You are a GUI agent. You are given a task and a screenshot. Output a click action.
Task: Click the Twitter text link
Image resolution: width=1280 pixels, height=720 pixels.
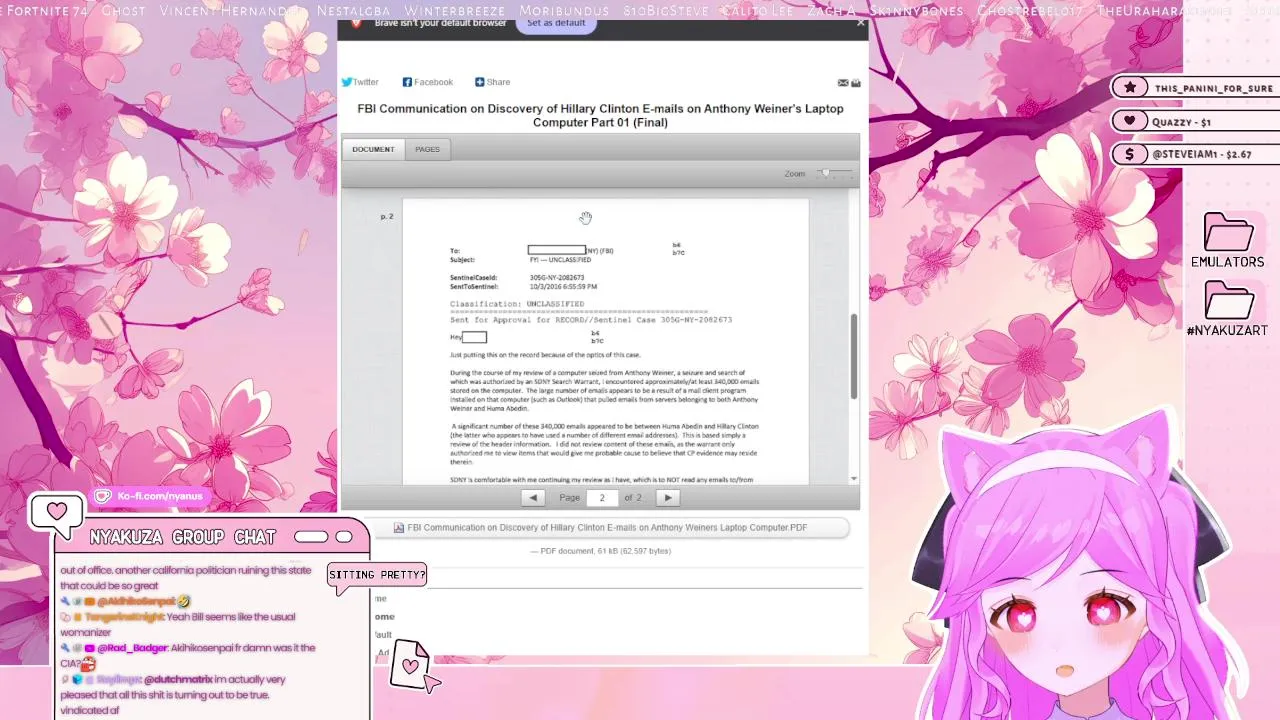pyautogui.click(x=365, y=82)
